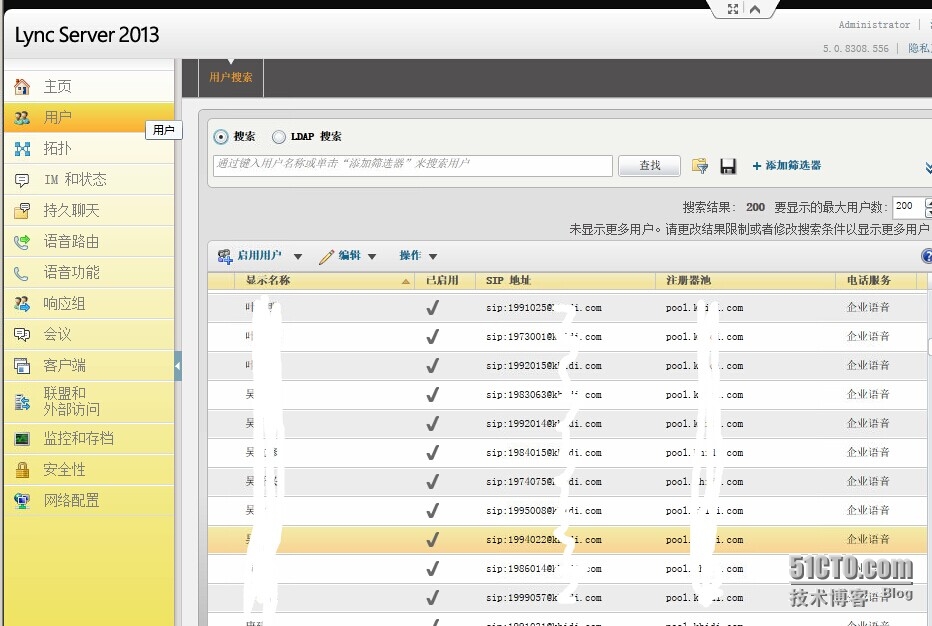
Task: Click the IM 和状态 chat bubble icon
Action: click(x=22, y=180)
